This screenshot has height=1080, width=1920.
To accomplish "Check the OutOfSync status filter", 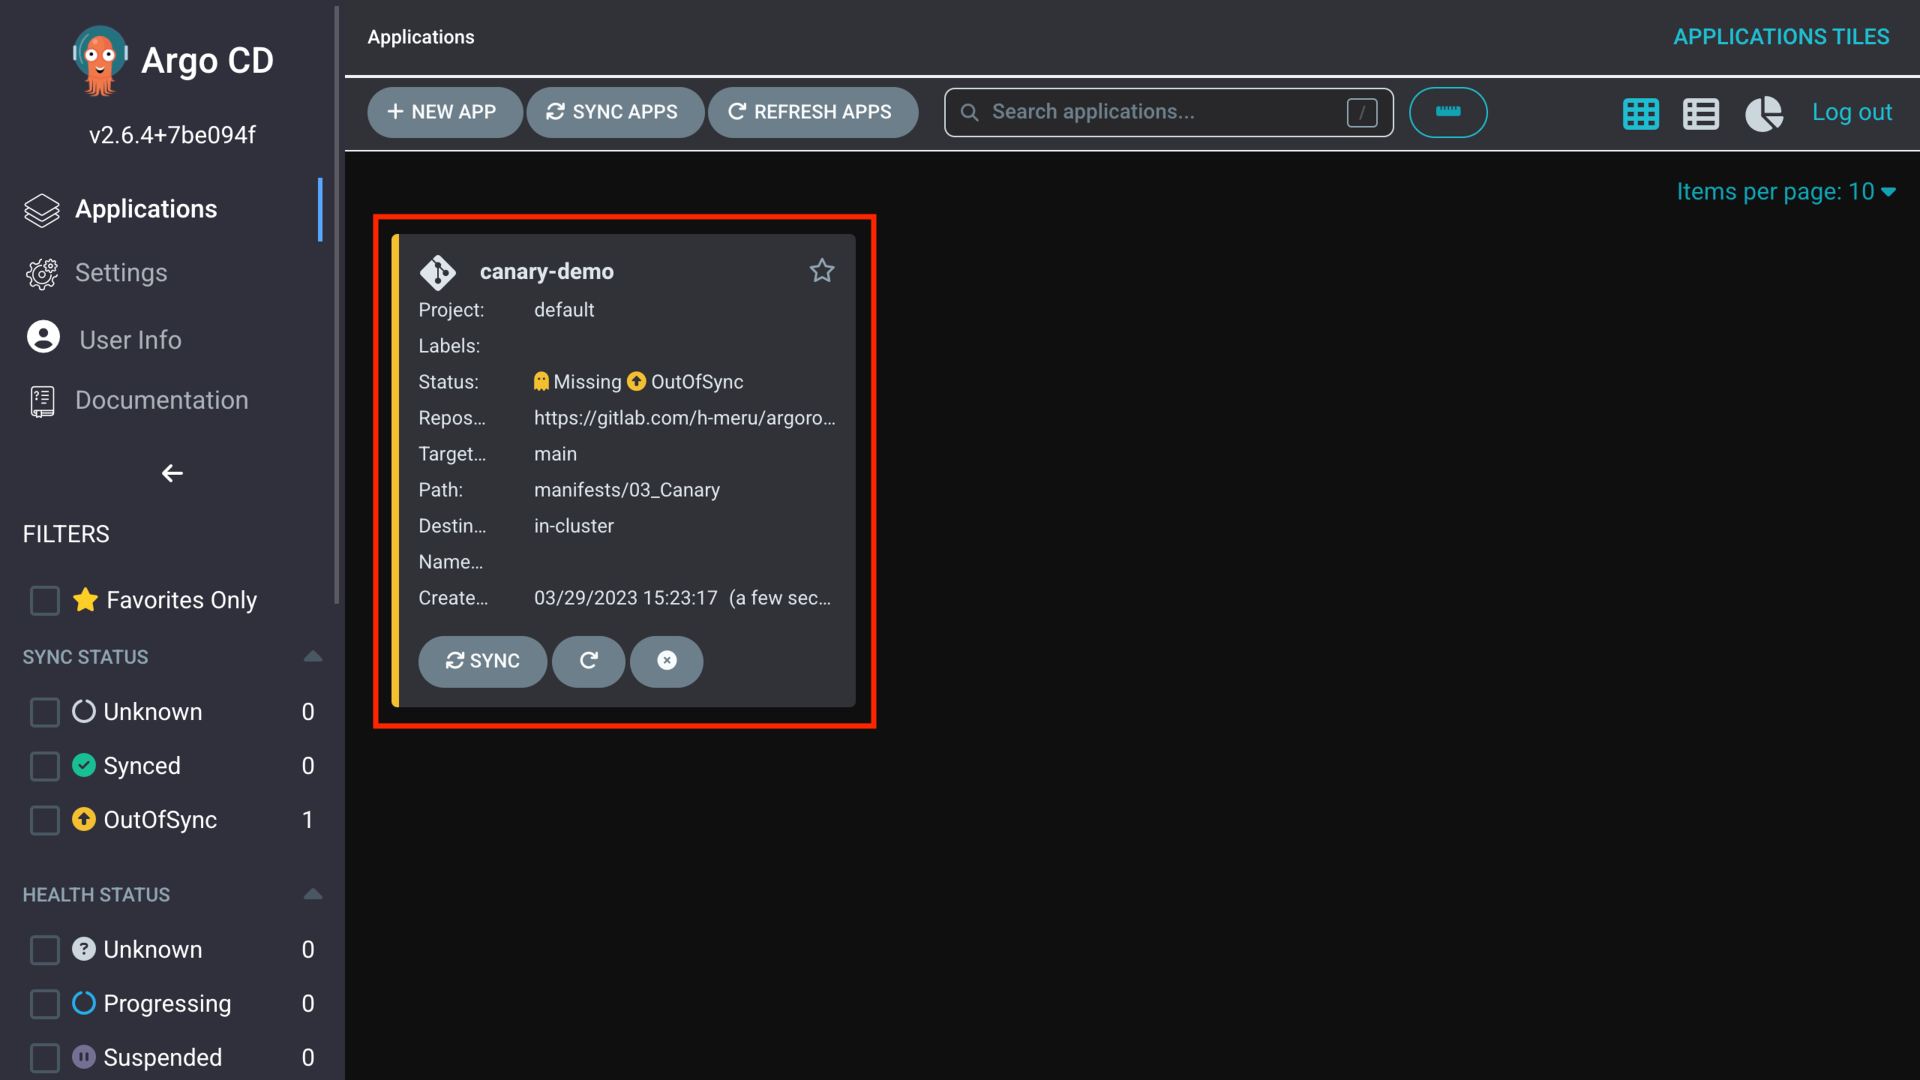I will [x=44, y=820].
